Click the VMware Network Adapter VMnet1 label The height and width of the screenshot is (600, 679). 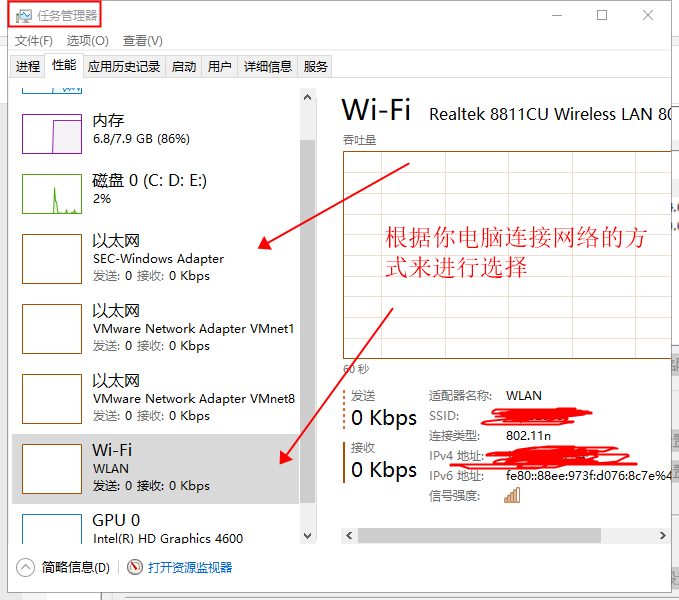coord(194,329)
